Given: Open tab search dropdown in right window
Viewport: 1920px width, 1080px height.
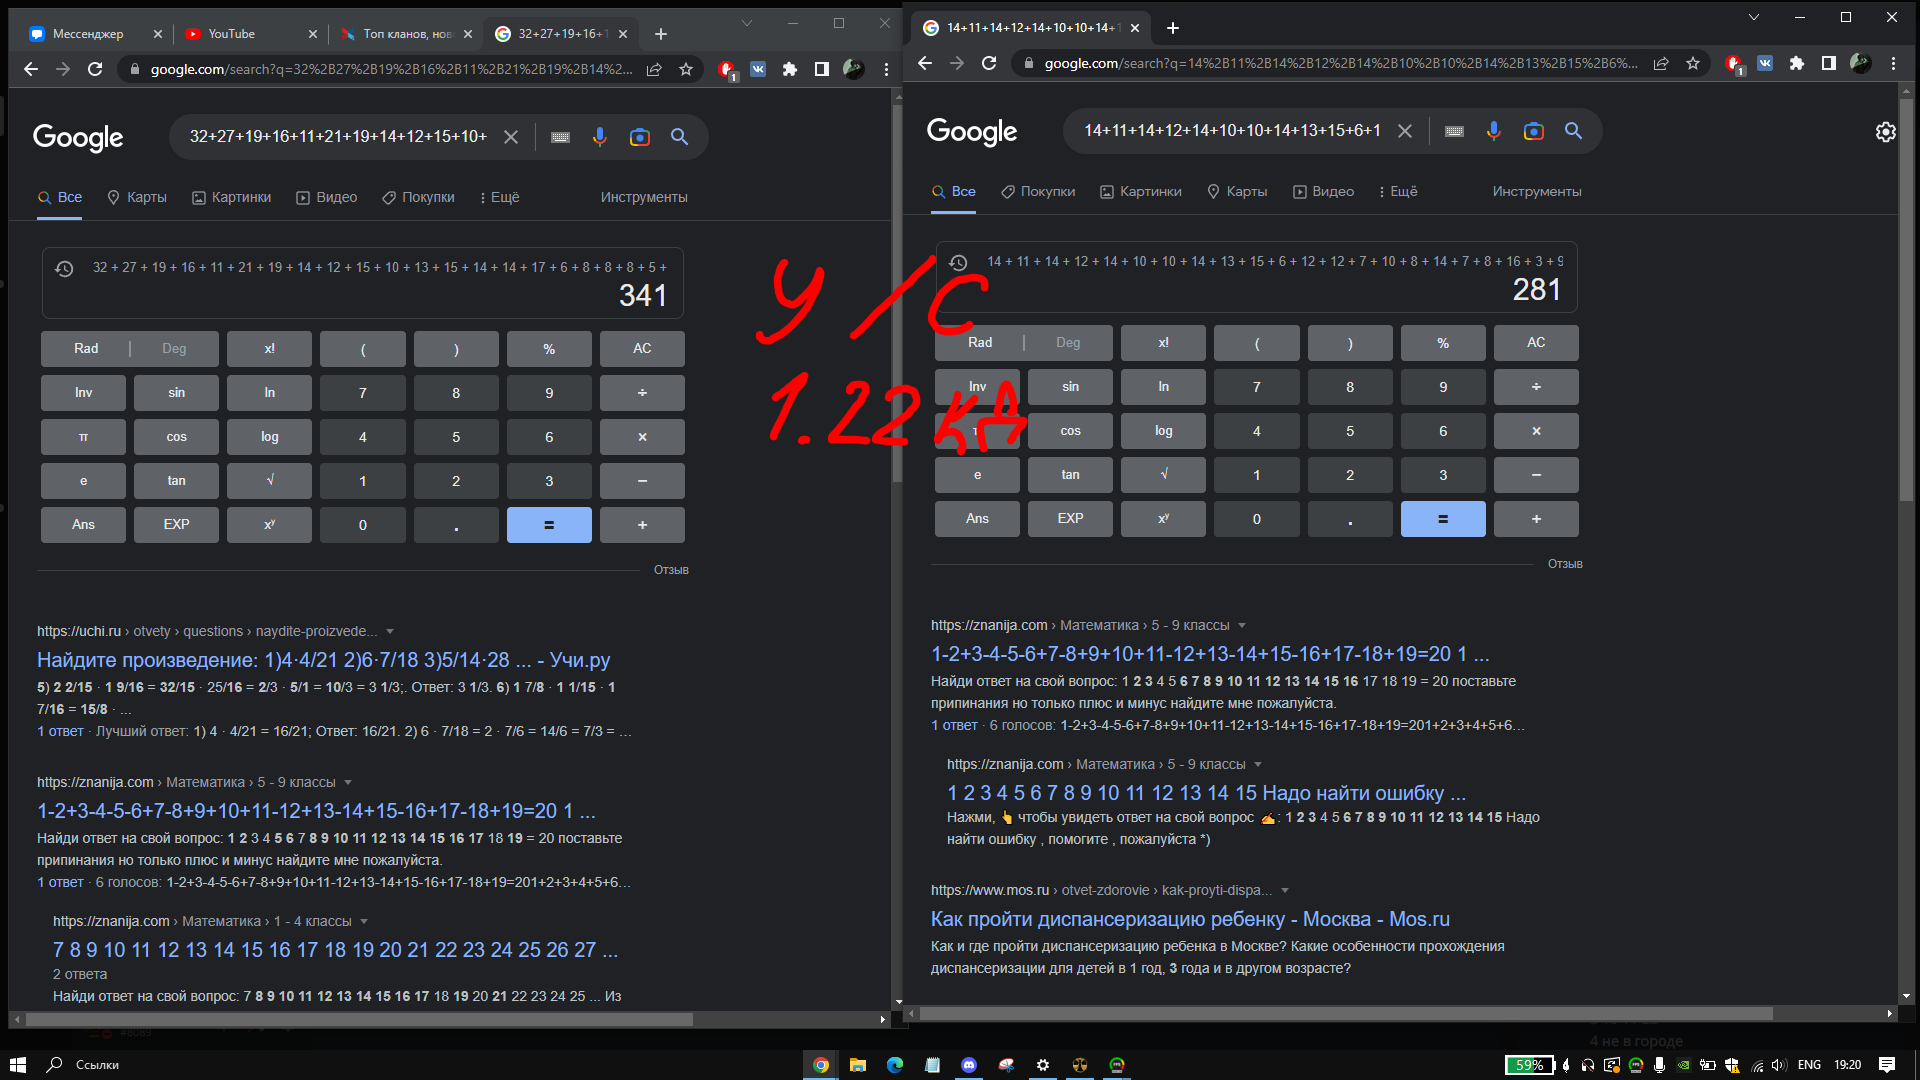Looking at the screenshot, I should click(x=1753, y=17).
